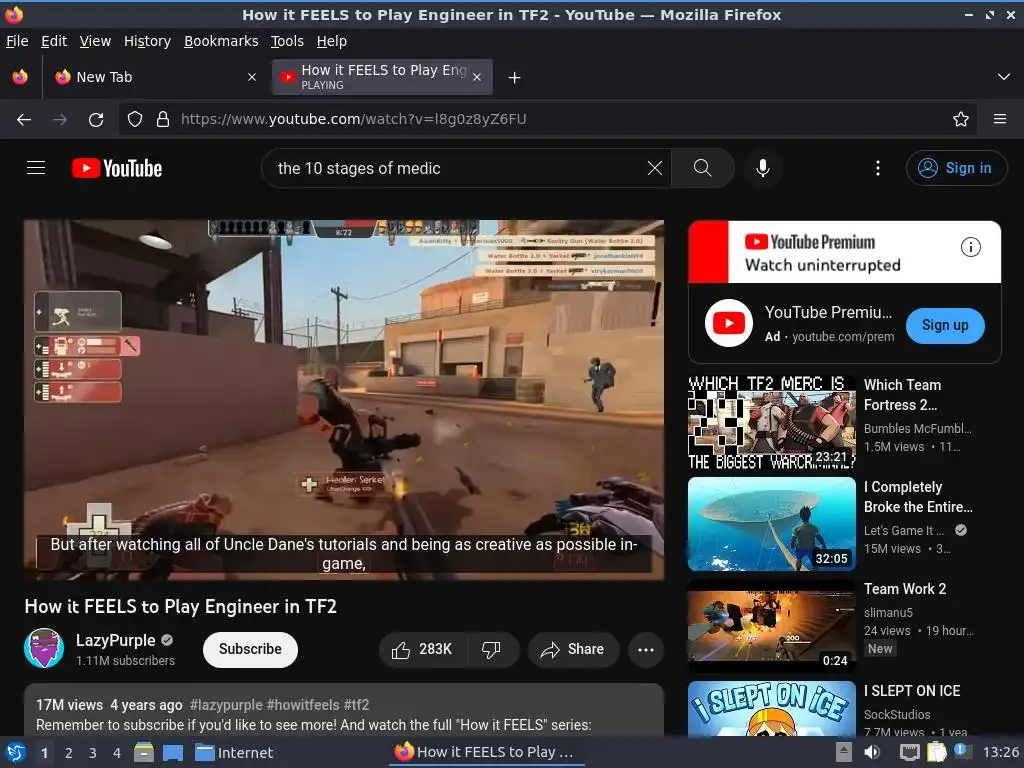Open the taskbar start menu icon
The image size is (1024, 768).
click(x=16, y=753)
